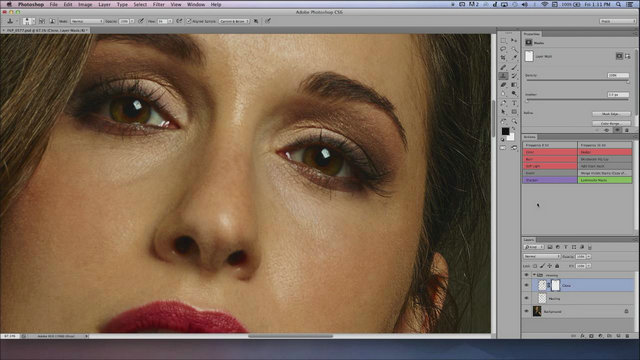Open layer Fill dropdown arrow

(589, 266)
